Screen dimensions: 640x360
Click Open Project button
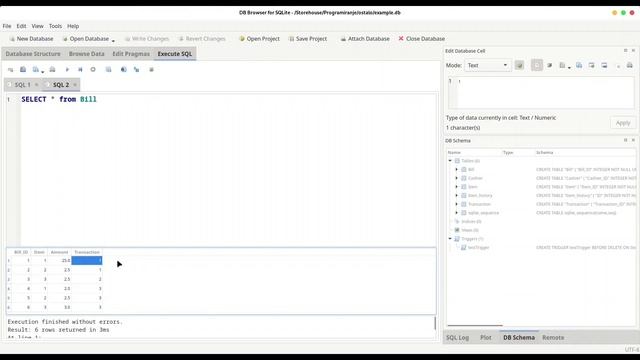coord(259,39)
